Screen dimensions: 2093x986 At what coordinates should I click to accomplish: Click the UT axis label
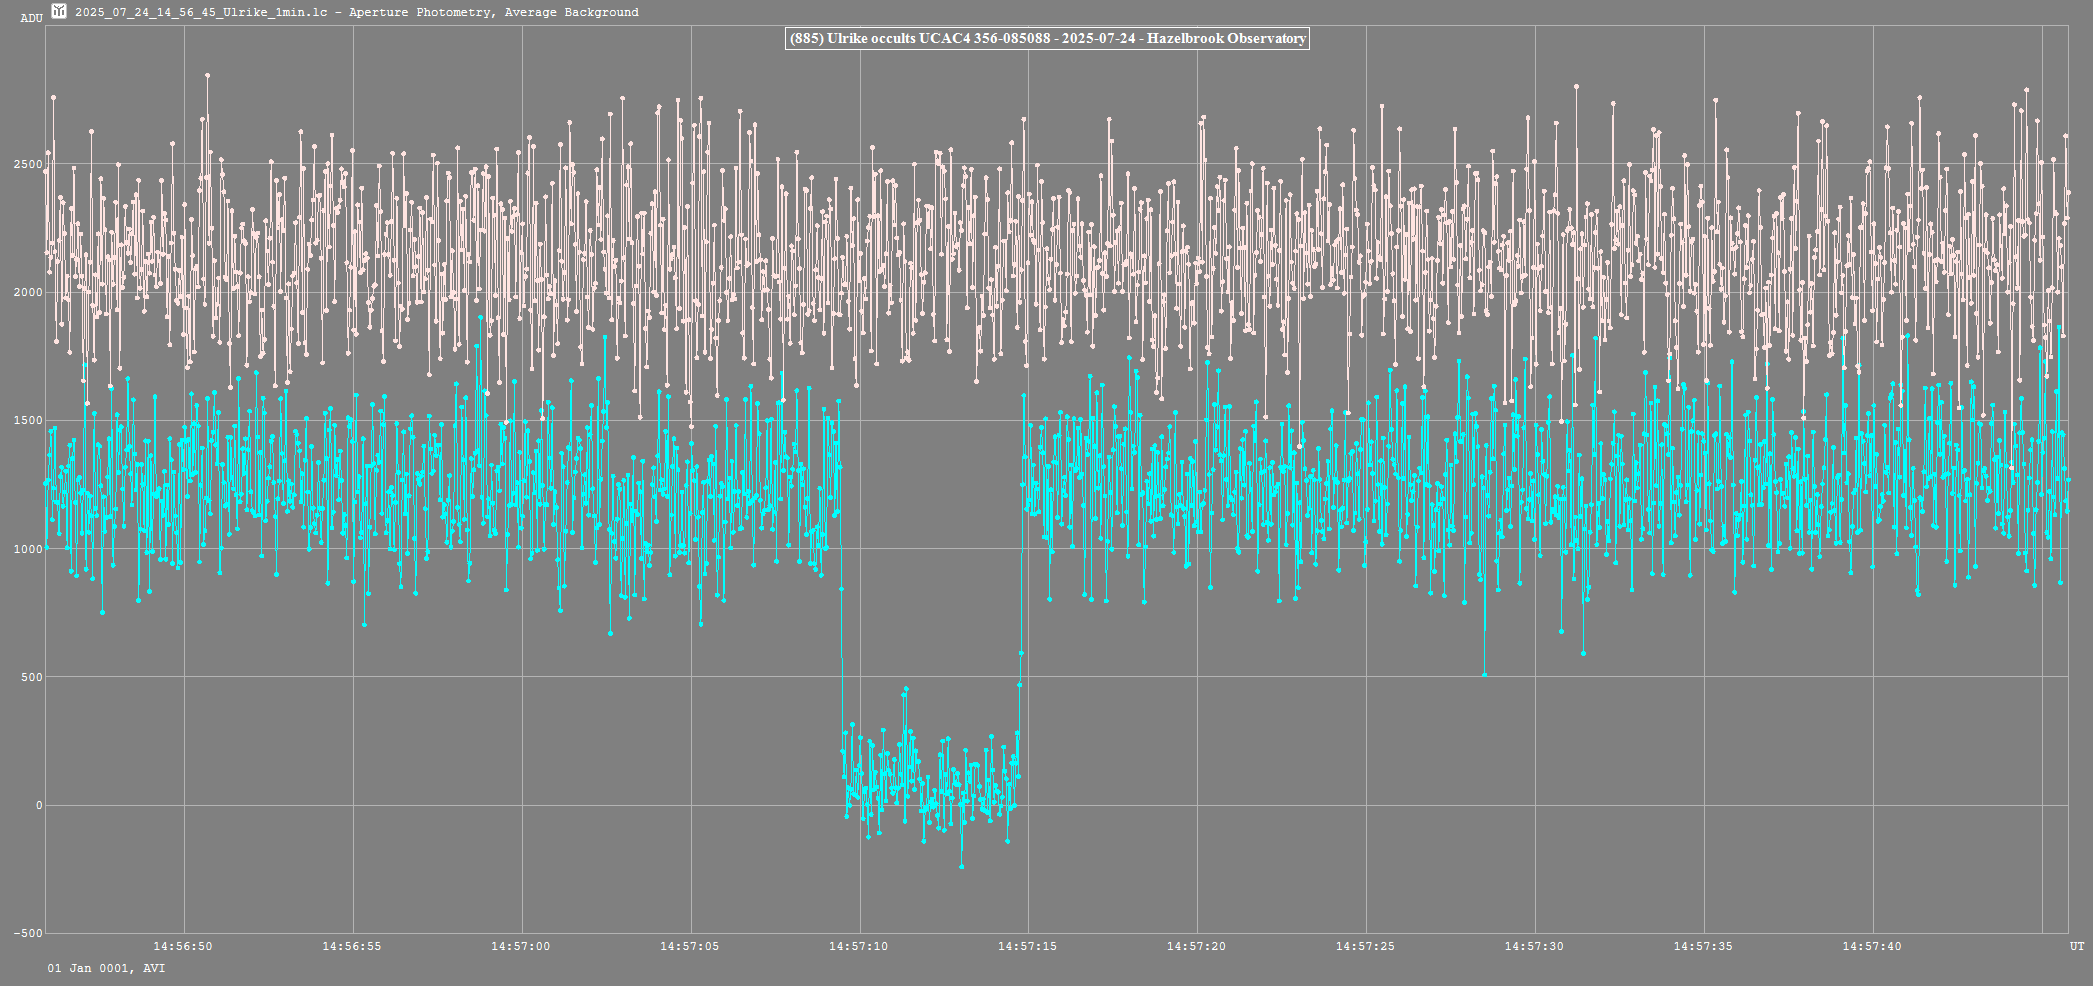click(x=2077, y=946)
